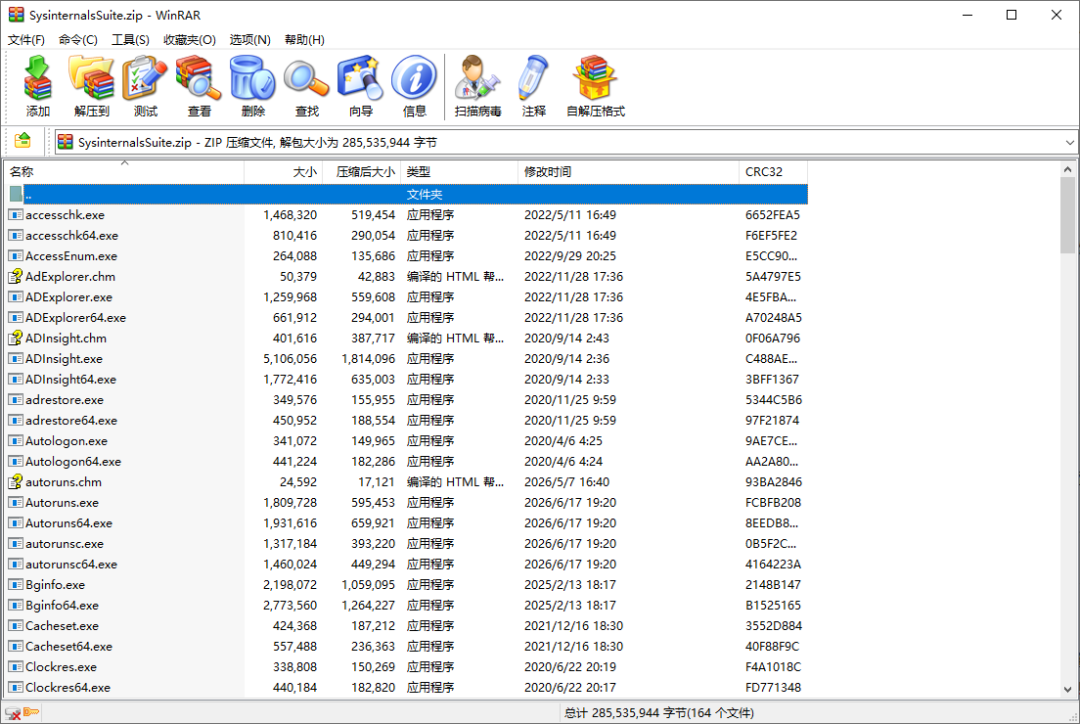Image resolution: width=1080 pixels, height=724 pixels.
Task: Select the adrestore64.exe file name
Action: (72, 421)
